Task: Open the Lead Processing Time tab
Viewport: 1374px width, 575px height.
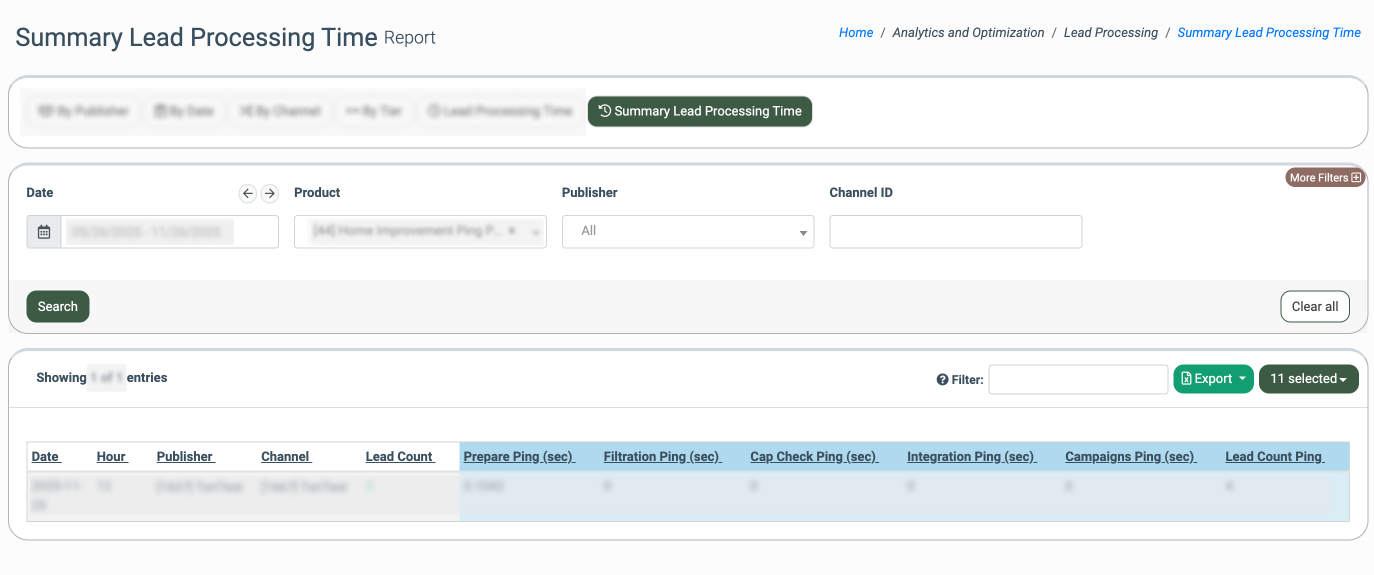Action: 500,112
